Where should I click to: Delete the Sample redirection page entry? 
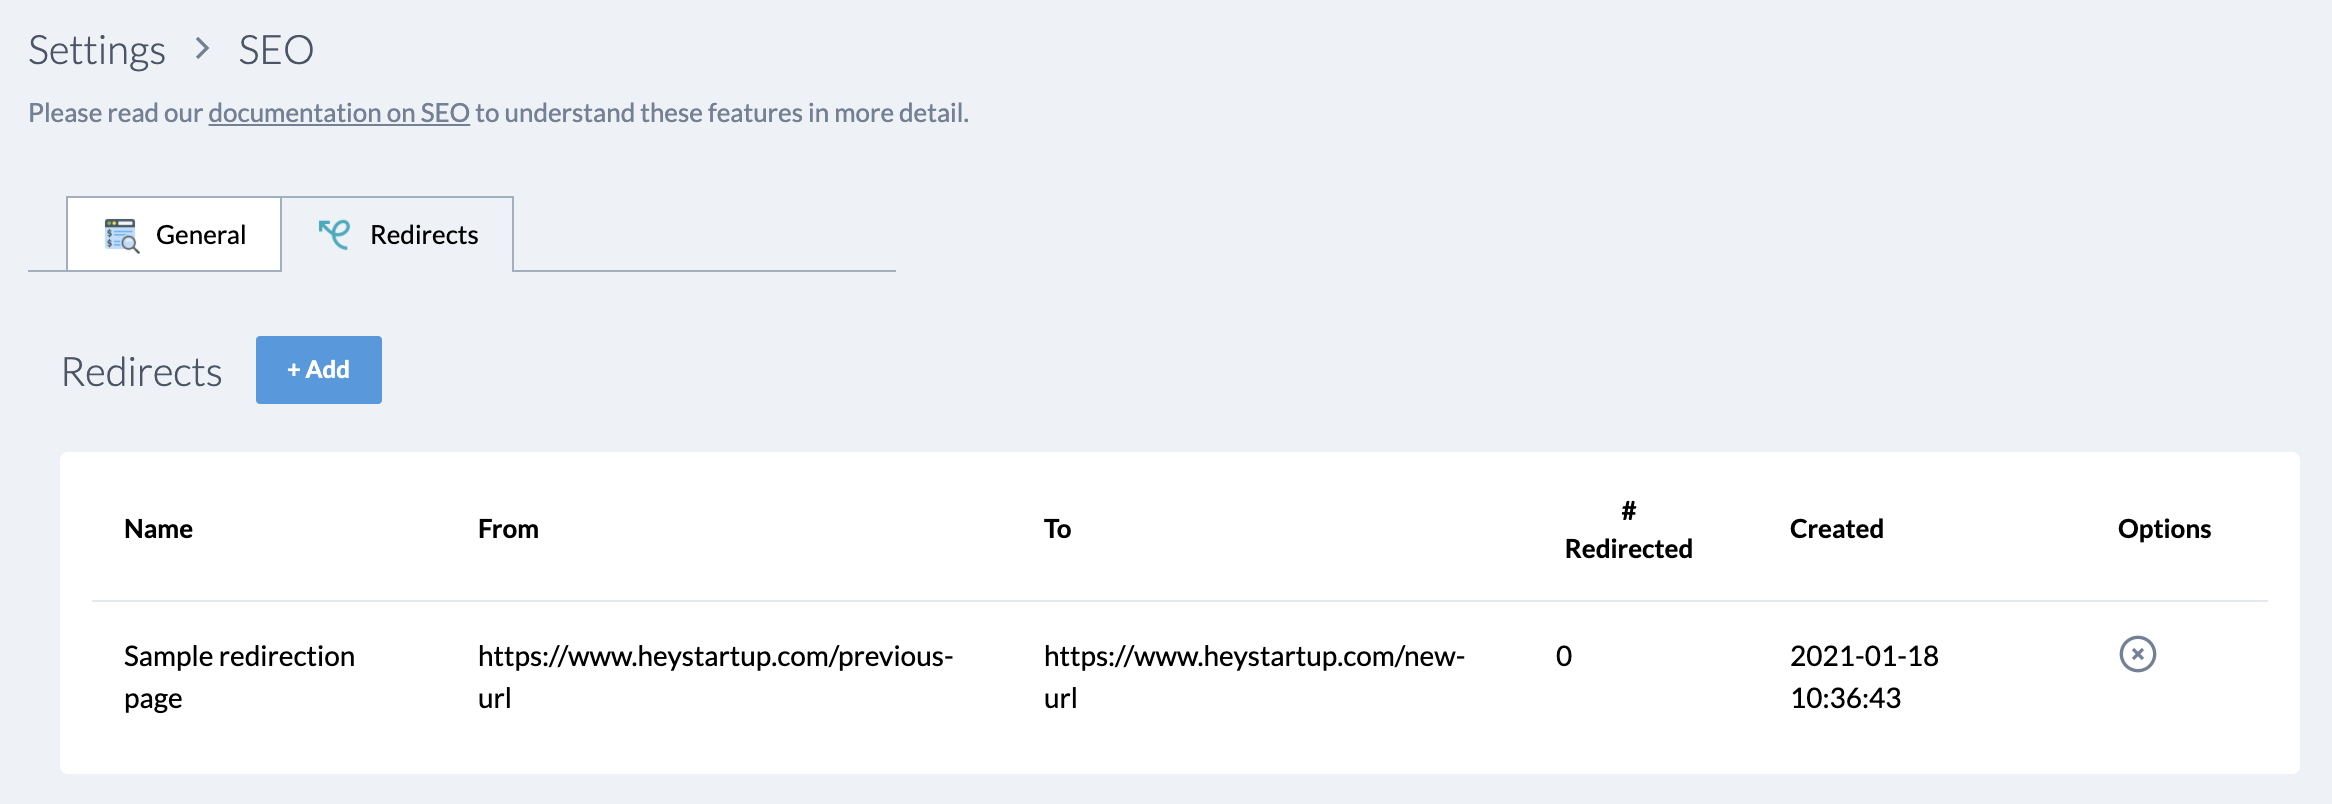tap(2137, 654)
